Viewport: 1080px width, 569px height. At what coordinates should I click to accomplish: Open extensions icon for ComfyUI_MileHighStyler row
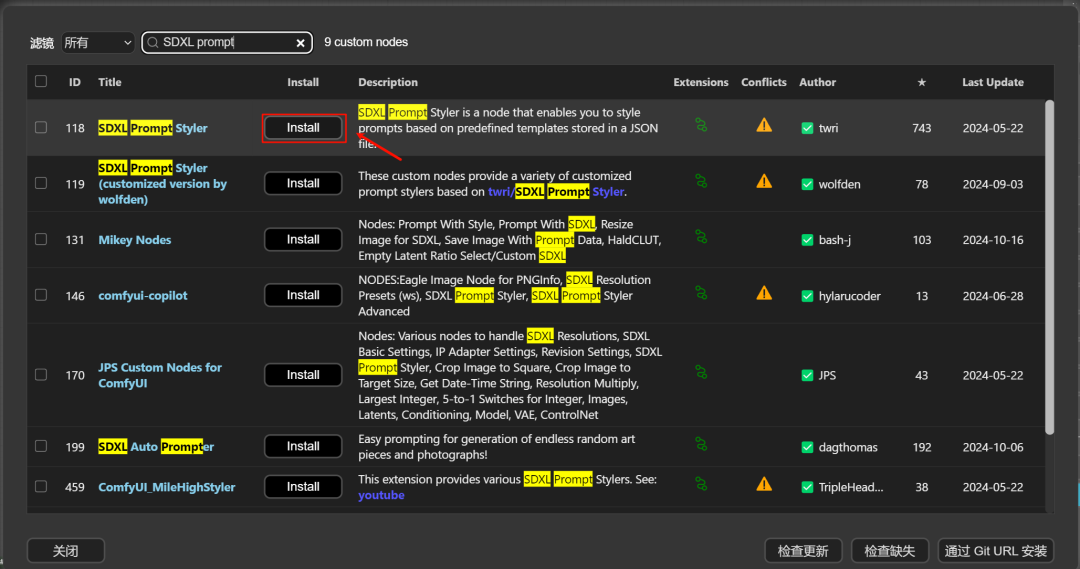click(x=700, y=484)
